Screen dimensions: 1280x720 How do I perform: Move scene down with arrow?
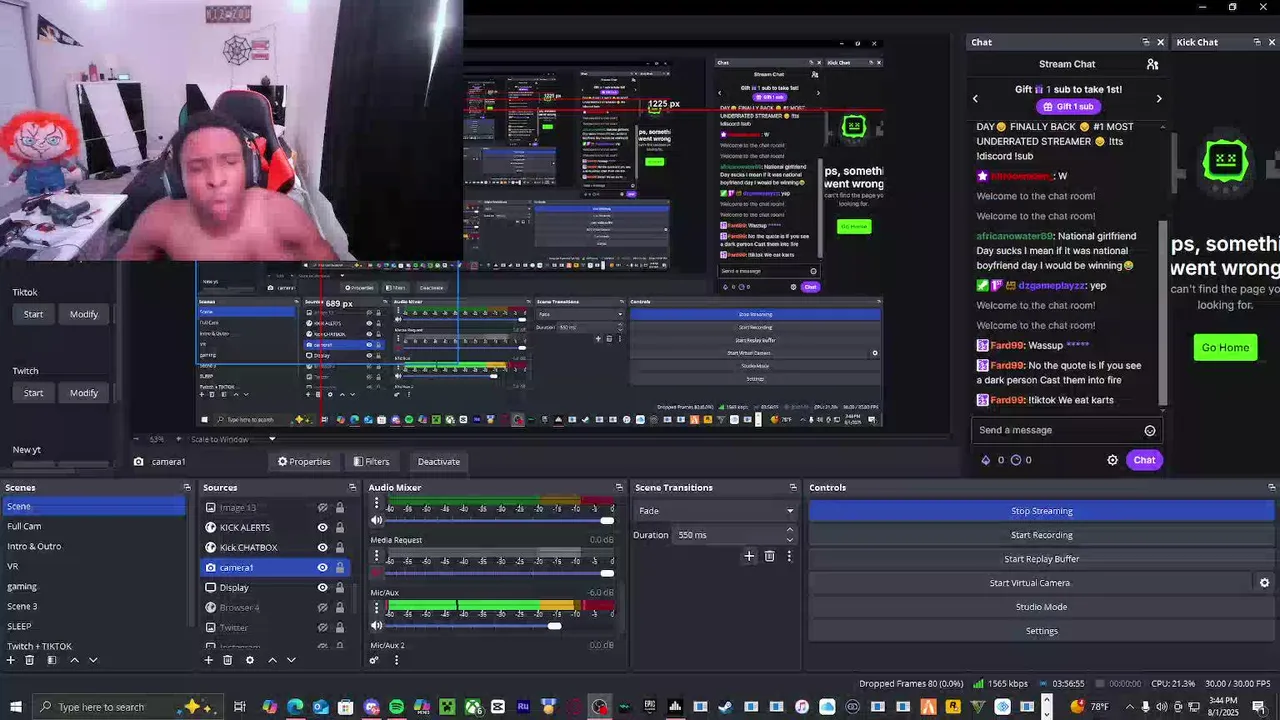(93, 660)
